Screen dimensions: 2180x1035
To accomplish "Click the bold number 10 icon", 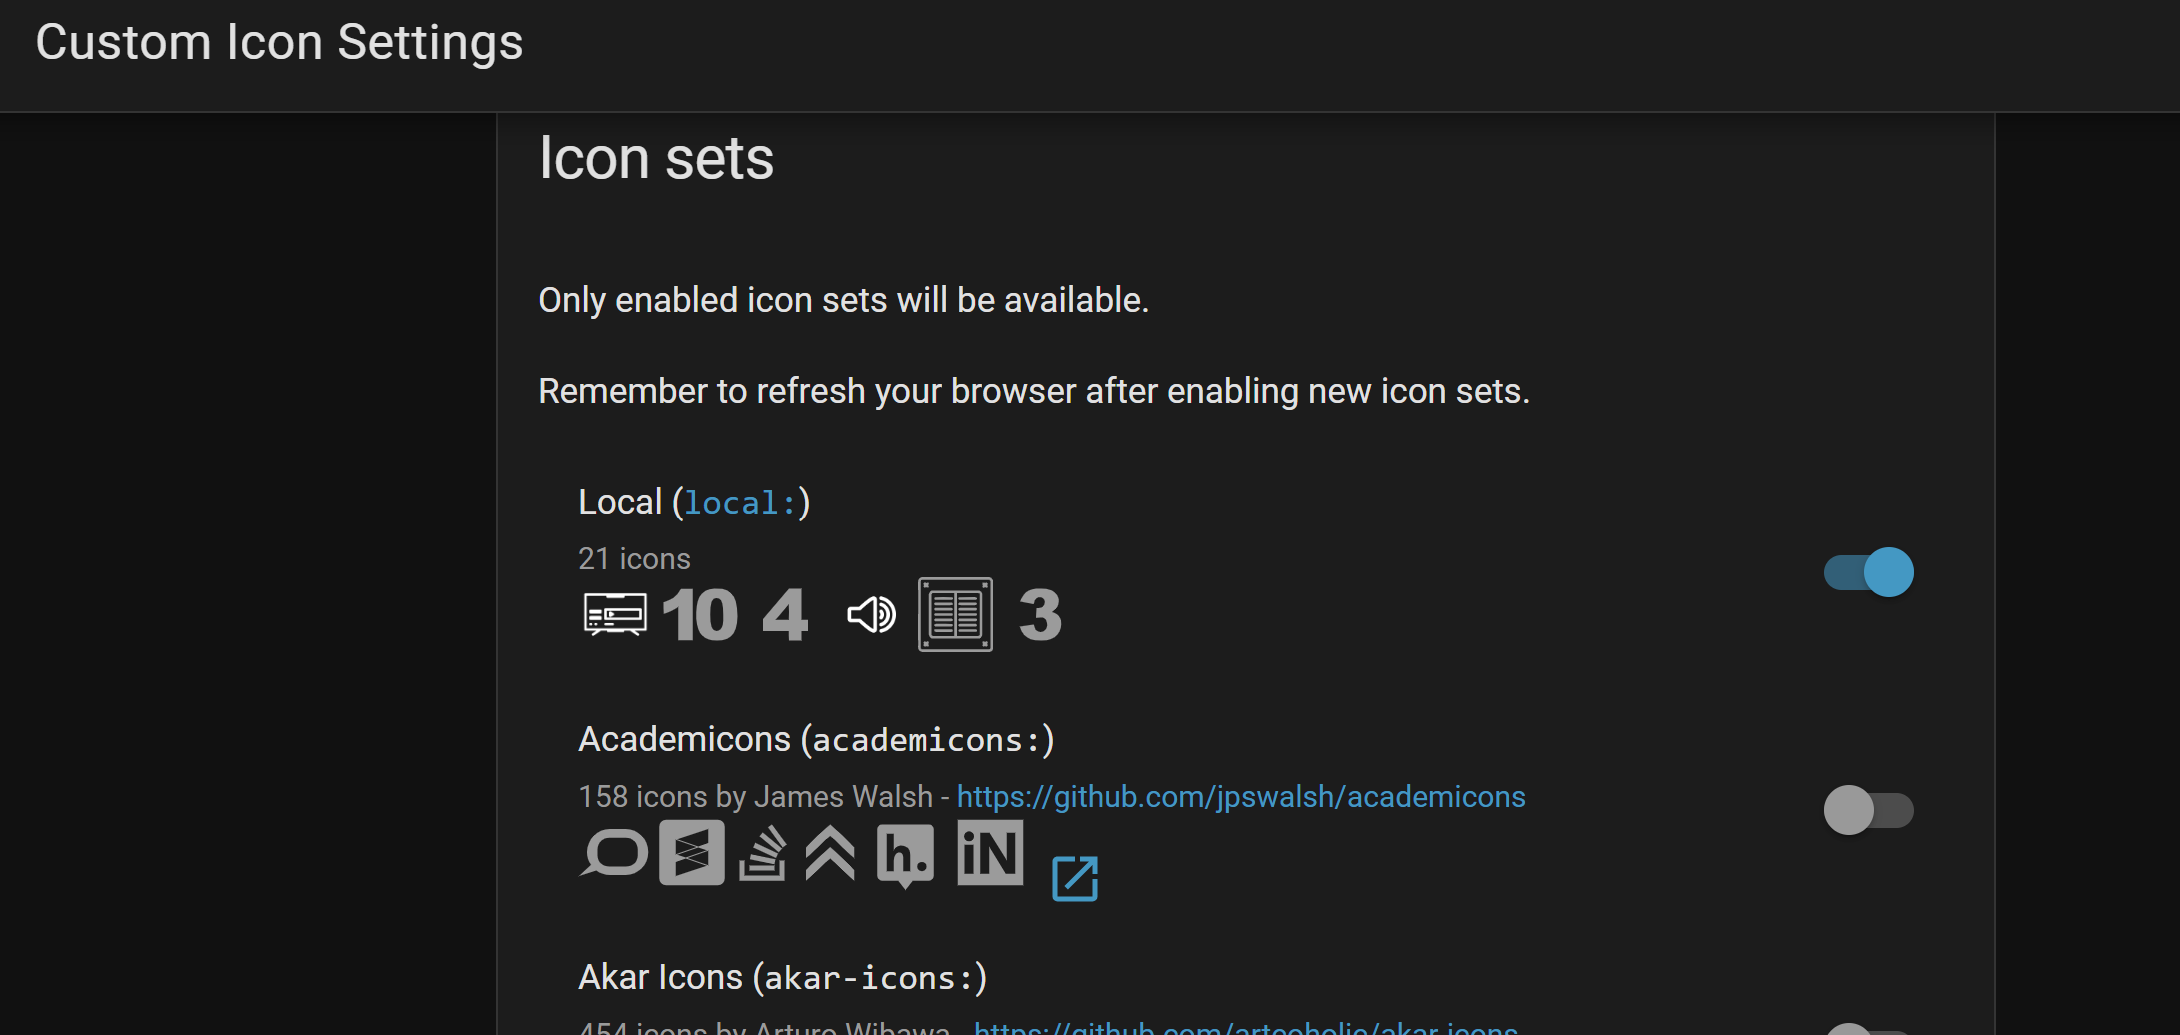I will click(700, 615).
